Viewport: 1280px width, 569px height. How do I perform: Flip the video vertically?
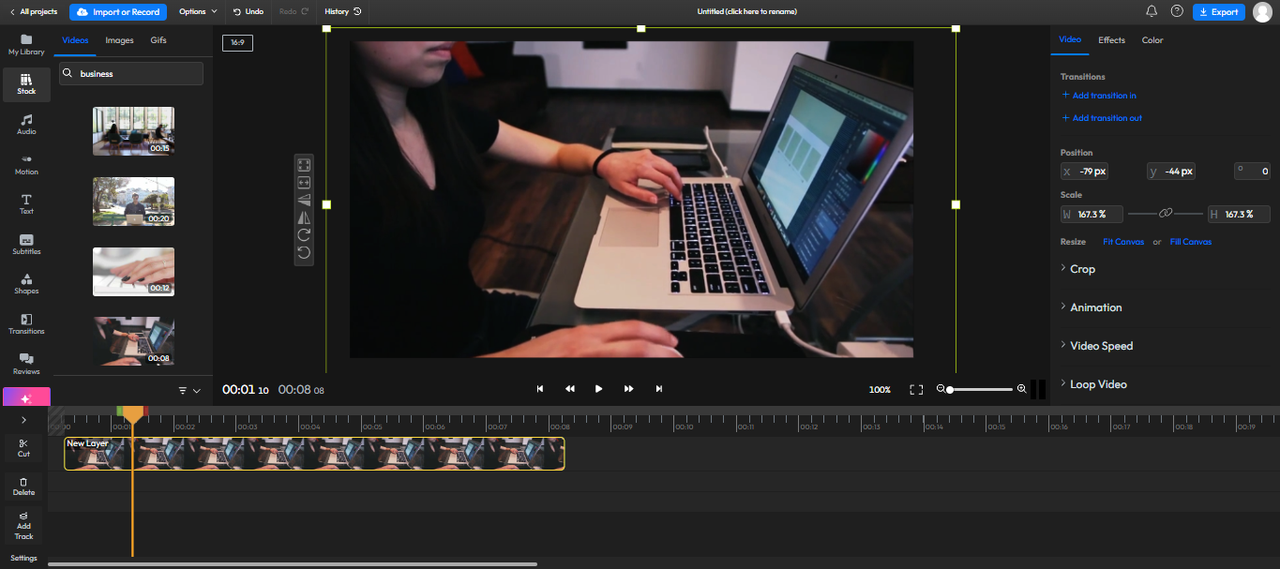(x=305, y=200)
